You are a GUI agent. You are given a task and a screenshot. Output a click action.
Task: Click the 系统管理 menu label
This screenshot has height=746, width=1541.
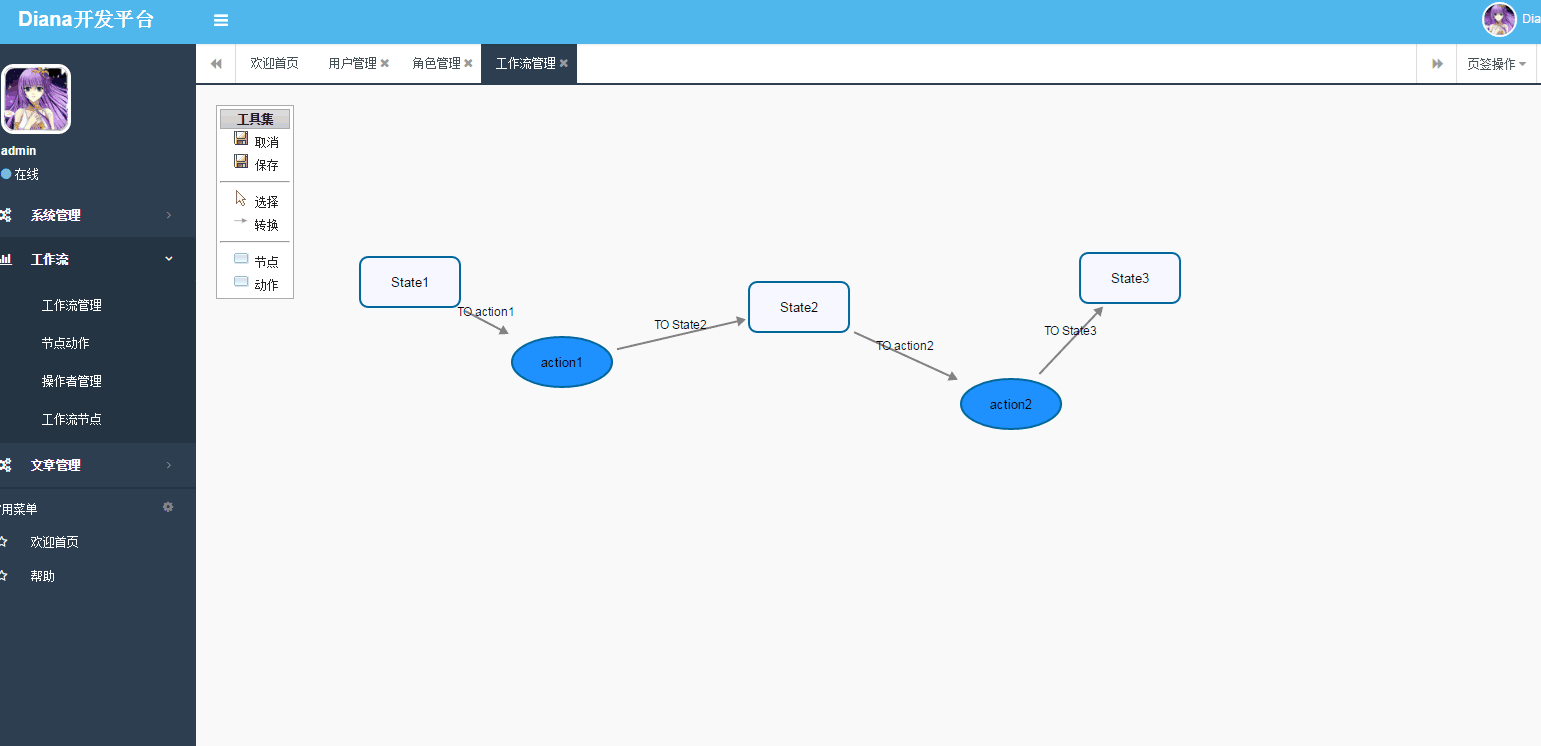coord(56,215)
